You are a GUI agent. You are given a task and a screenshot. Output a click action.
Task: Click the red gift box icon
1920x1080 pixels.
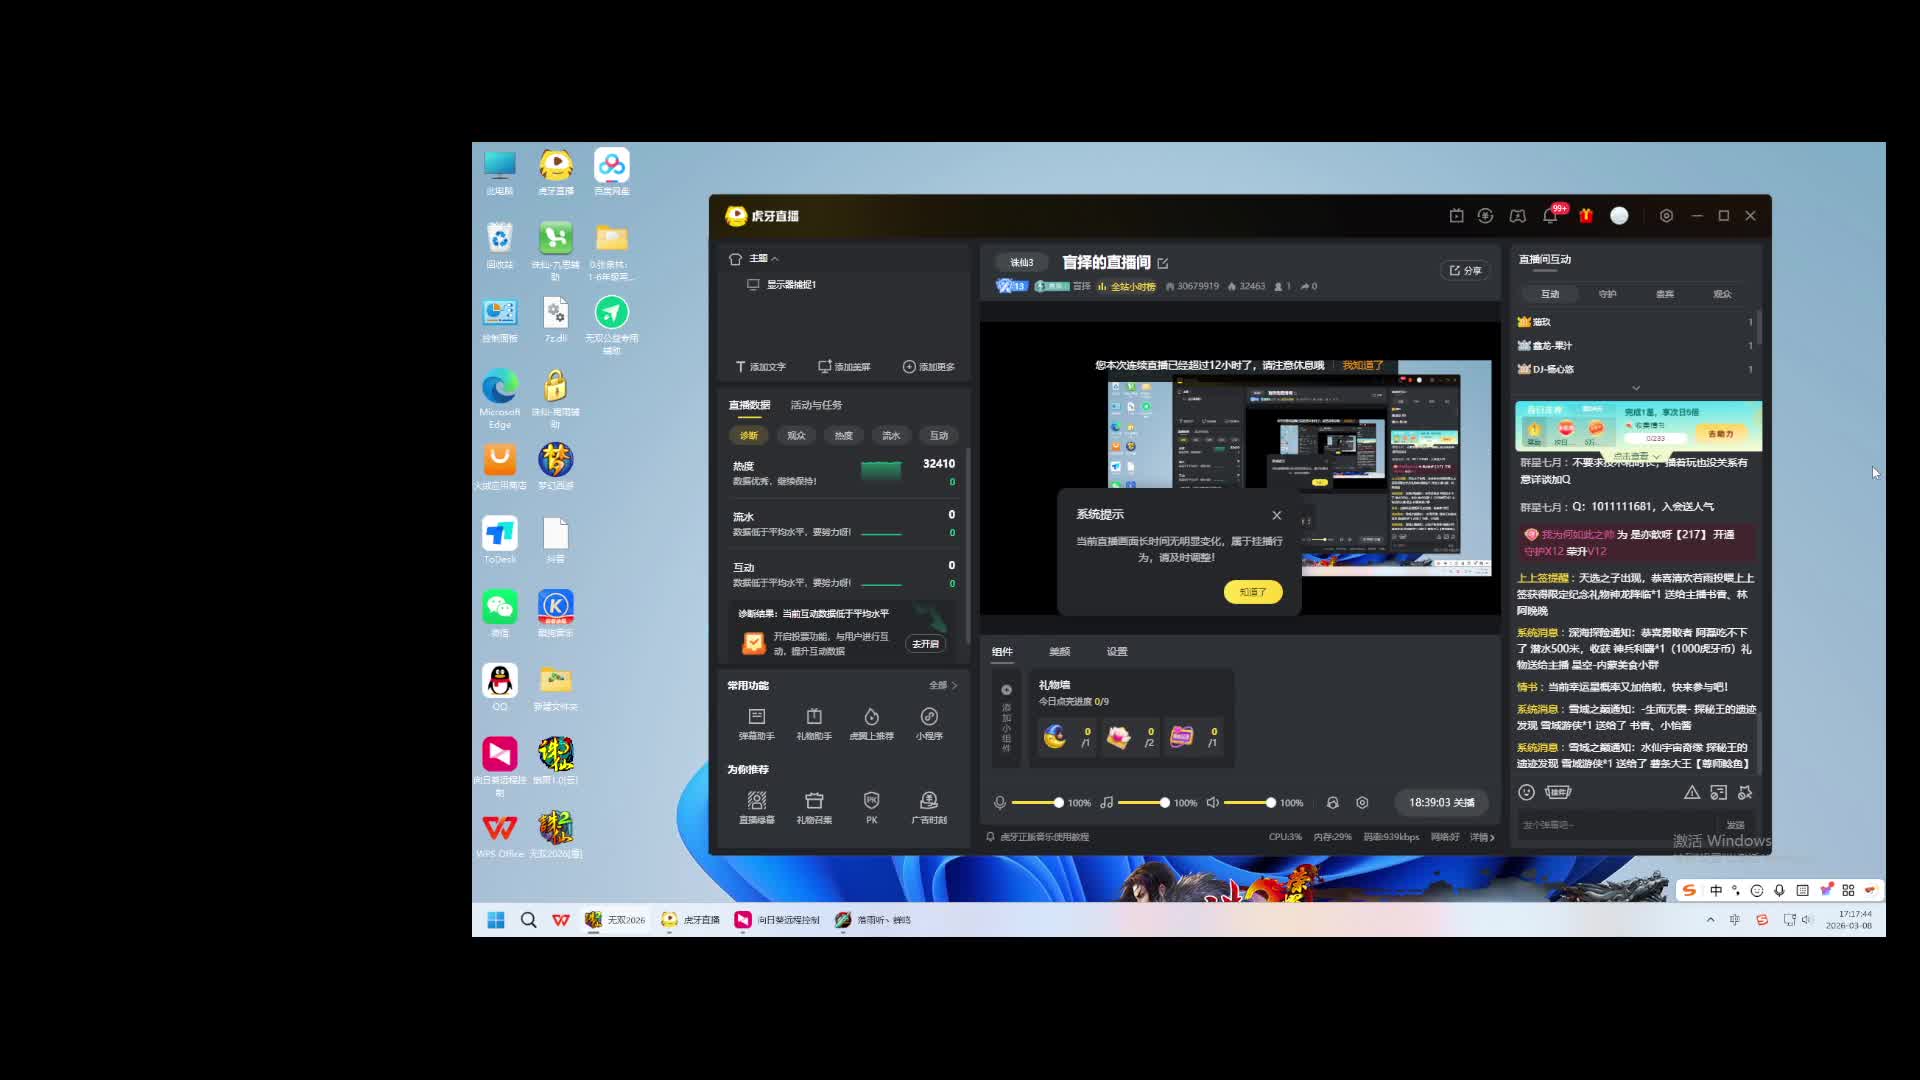(x=1586, y=216)
